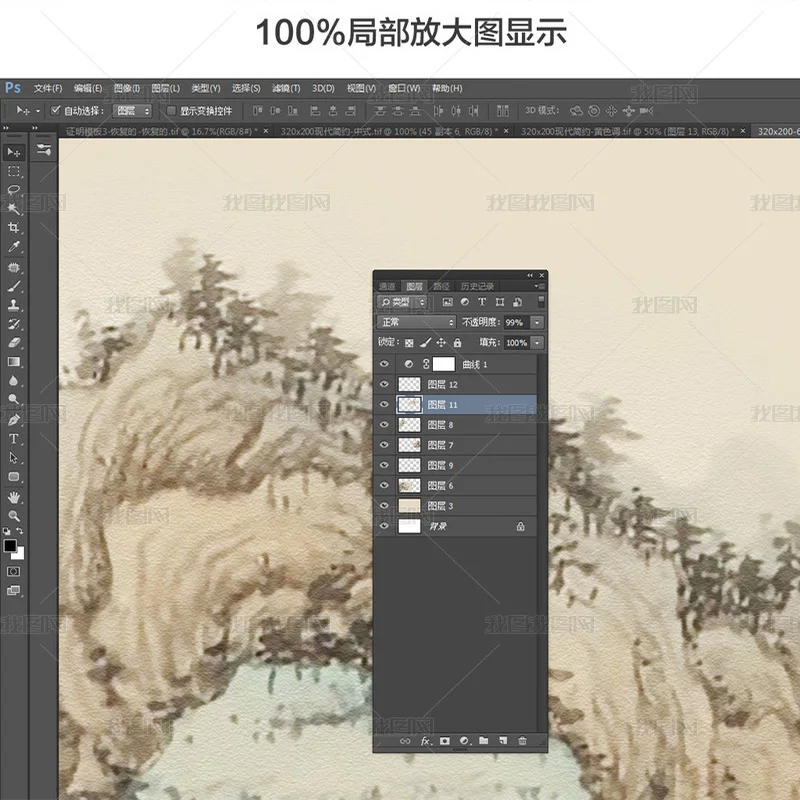Hide layer 图层 9
Image resolution: width=800 pixels, height=800 pixels.
tap(384, 465)
